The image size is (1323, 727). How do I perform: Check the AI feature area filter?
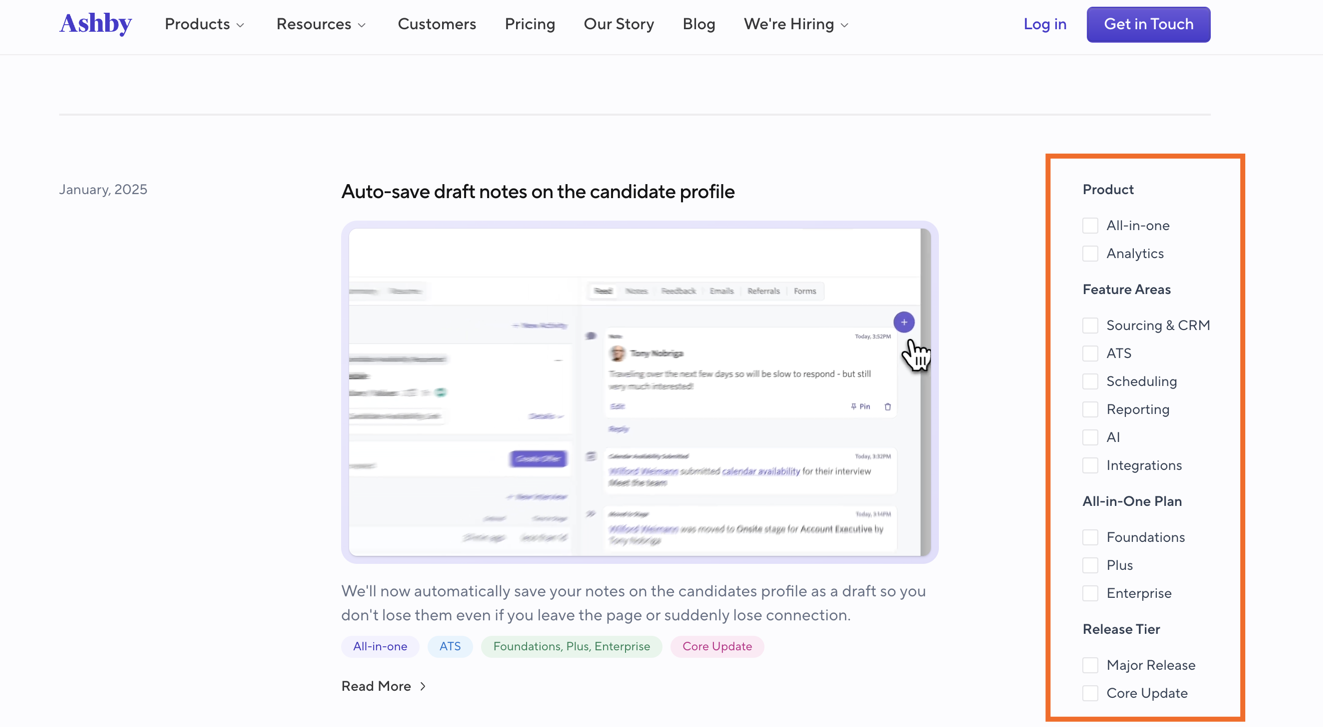click(1090, 438)
